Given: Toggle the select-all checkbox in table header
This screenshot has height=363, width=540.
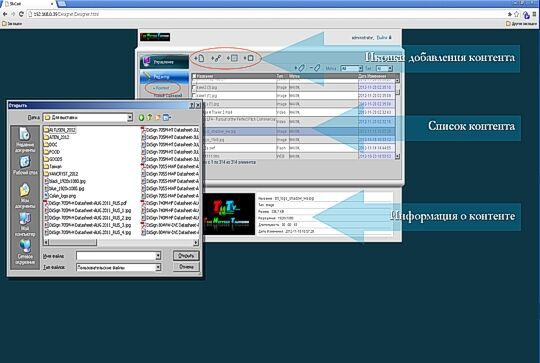Looking at the screenshot, I should point(195,76).
